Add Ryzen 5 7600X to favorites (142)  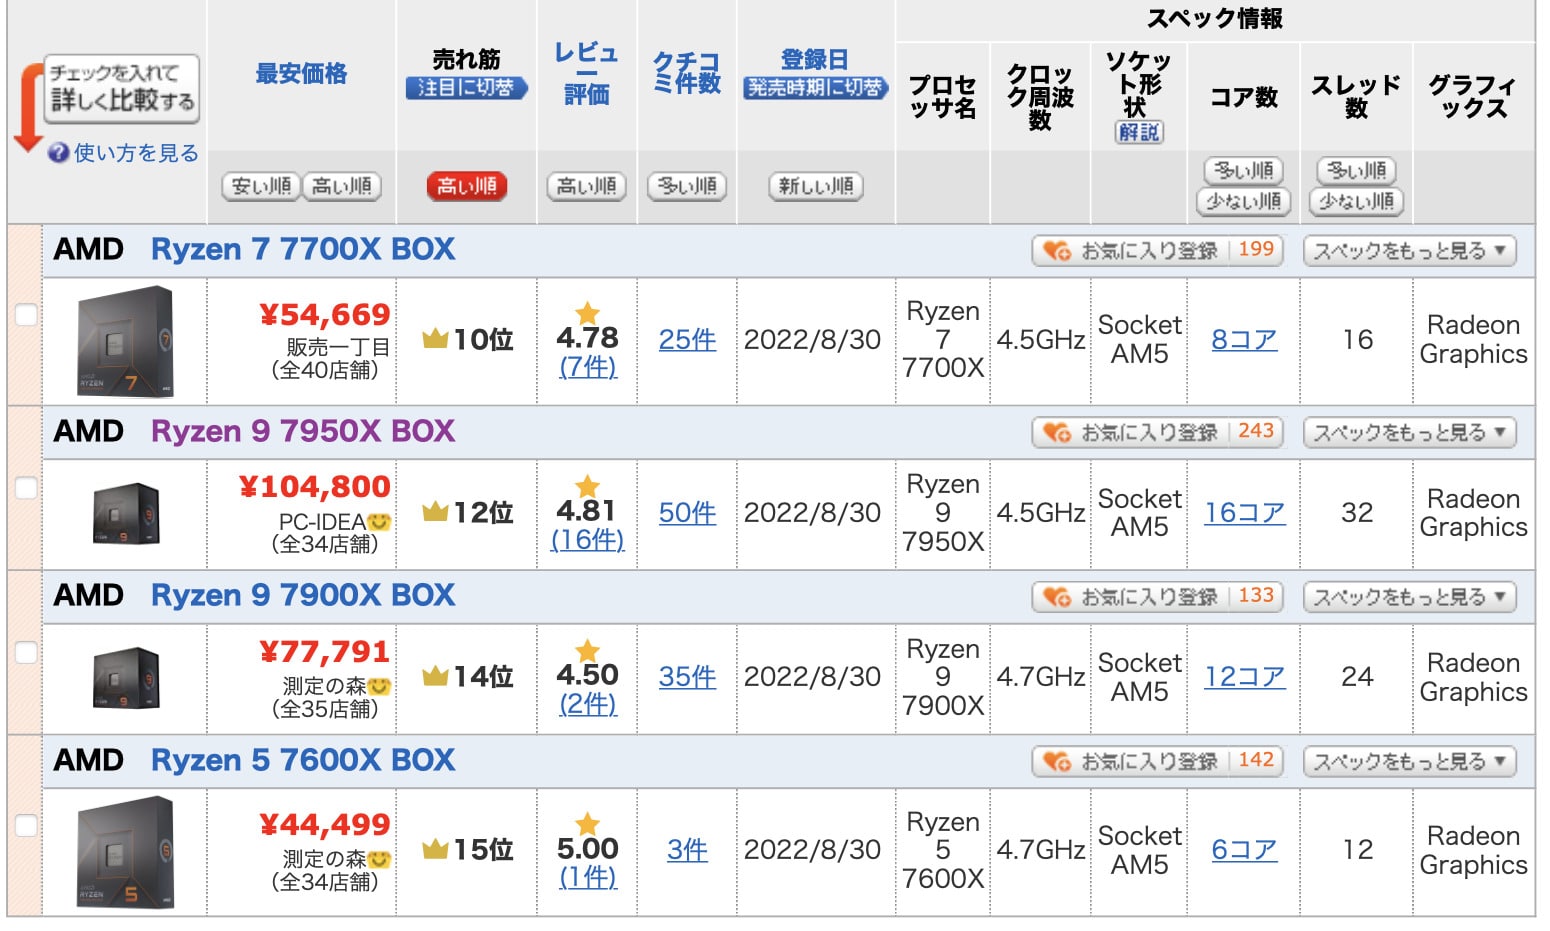(1158, 761)
